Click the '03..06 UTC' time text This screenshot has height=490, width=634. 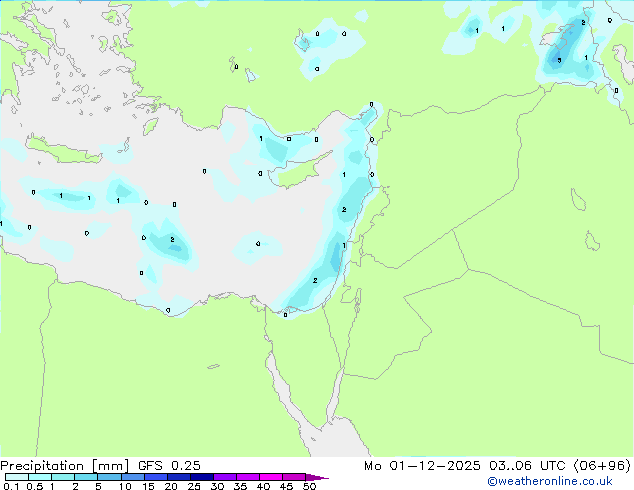click(527, 466)
